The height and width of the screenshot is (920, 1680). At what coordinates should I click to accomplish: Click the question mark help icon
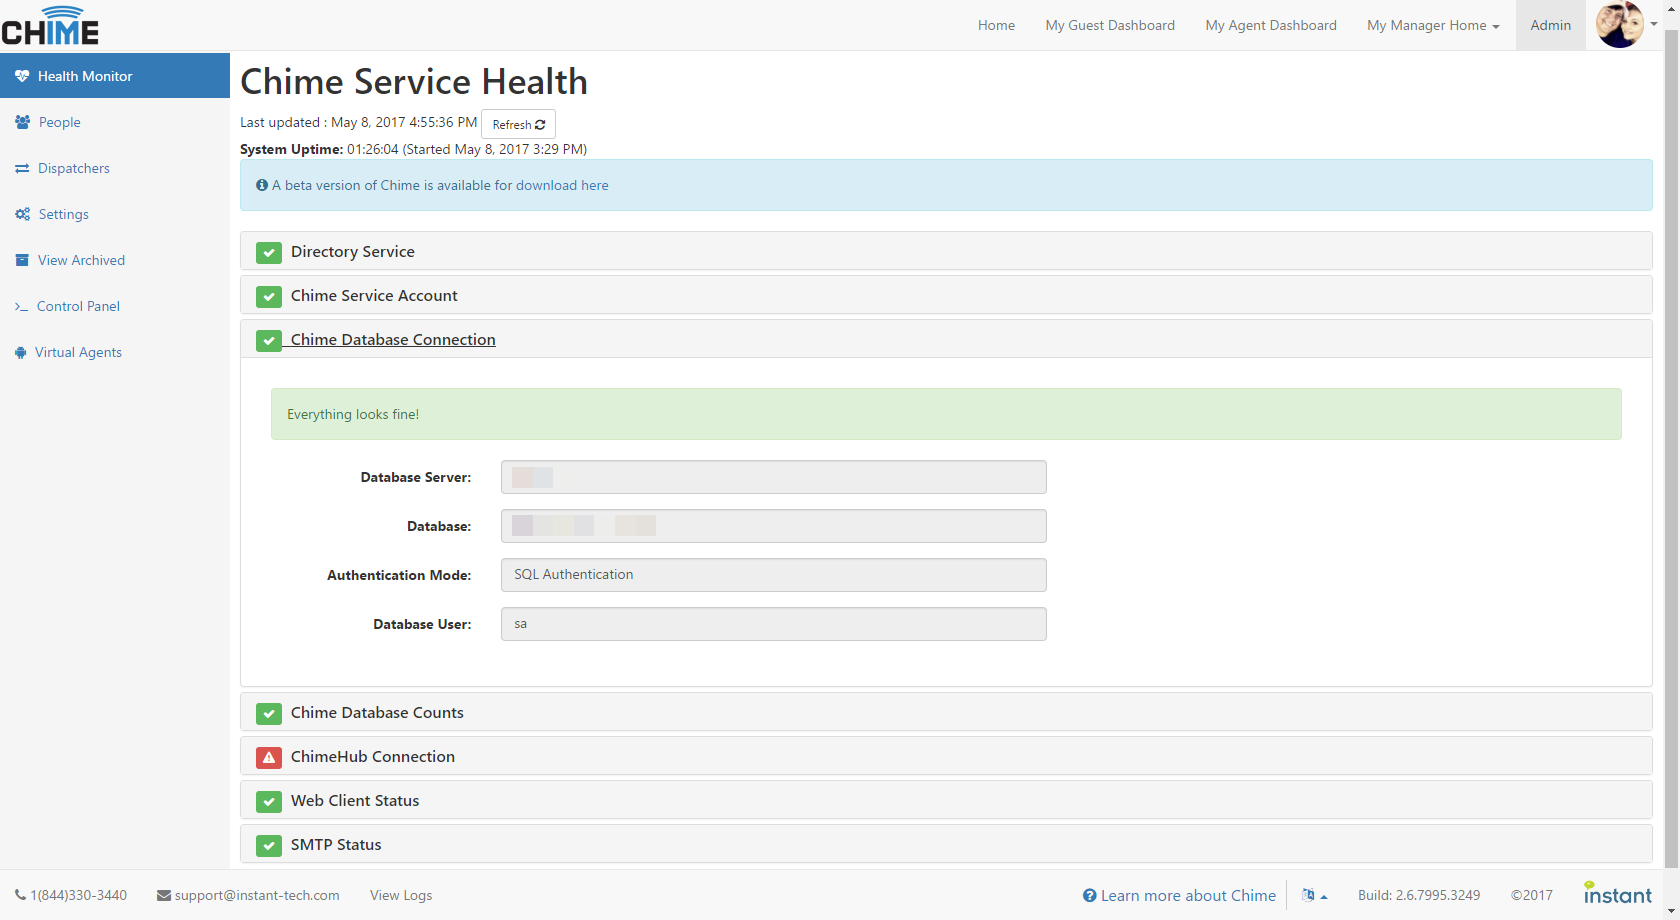(x=1090, y=895)
